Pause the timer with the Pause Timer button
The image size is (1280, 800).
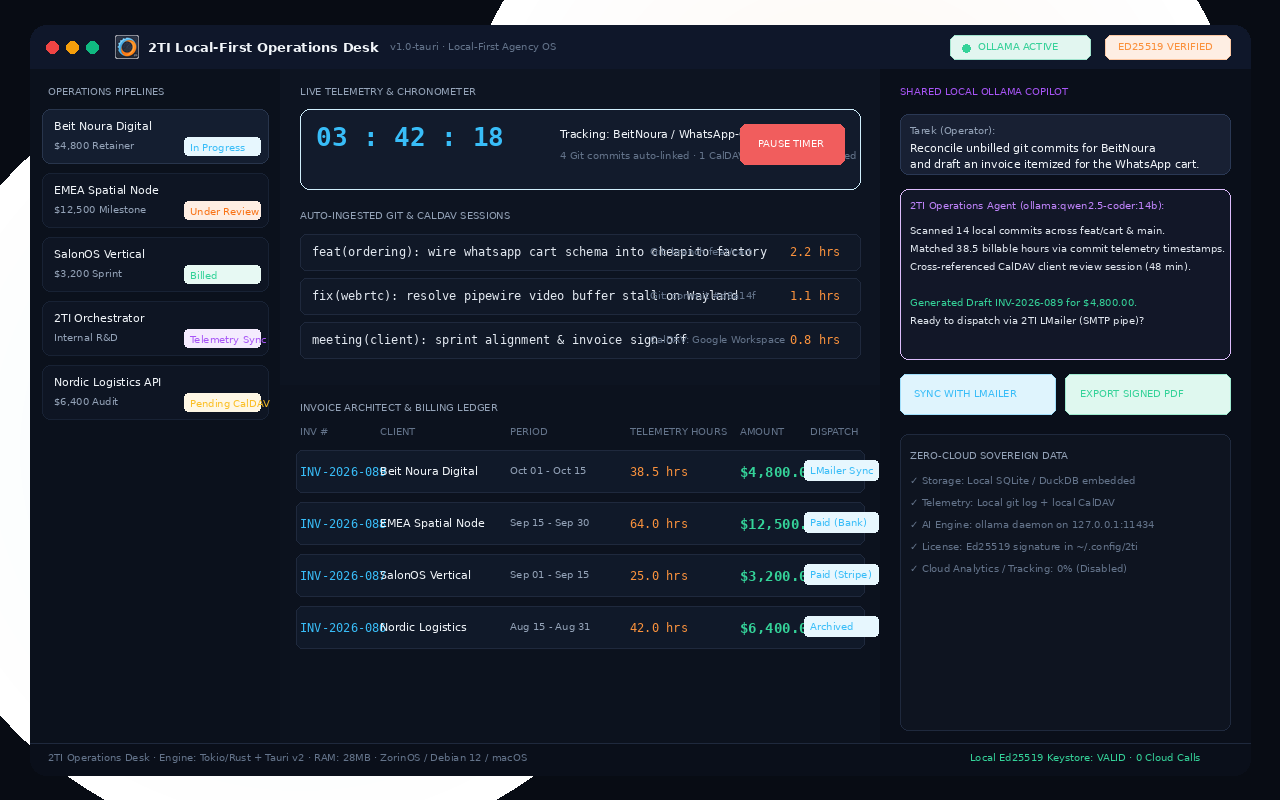point(792,144)
